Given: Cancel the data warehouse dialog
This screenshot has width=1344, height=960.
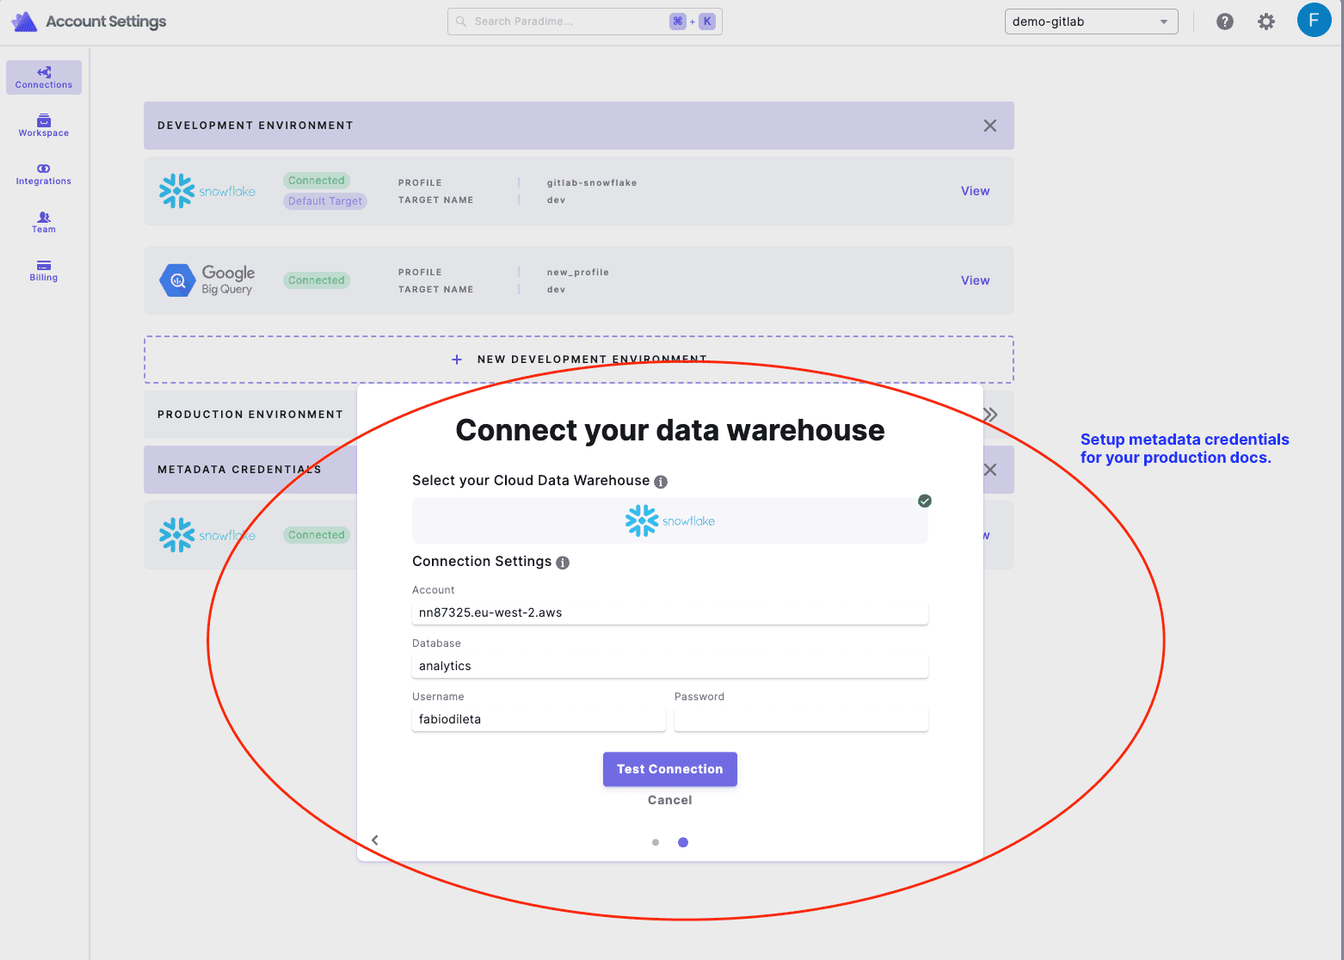Looking at the screenshot, I should [x=670, y=800].
